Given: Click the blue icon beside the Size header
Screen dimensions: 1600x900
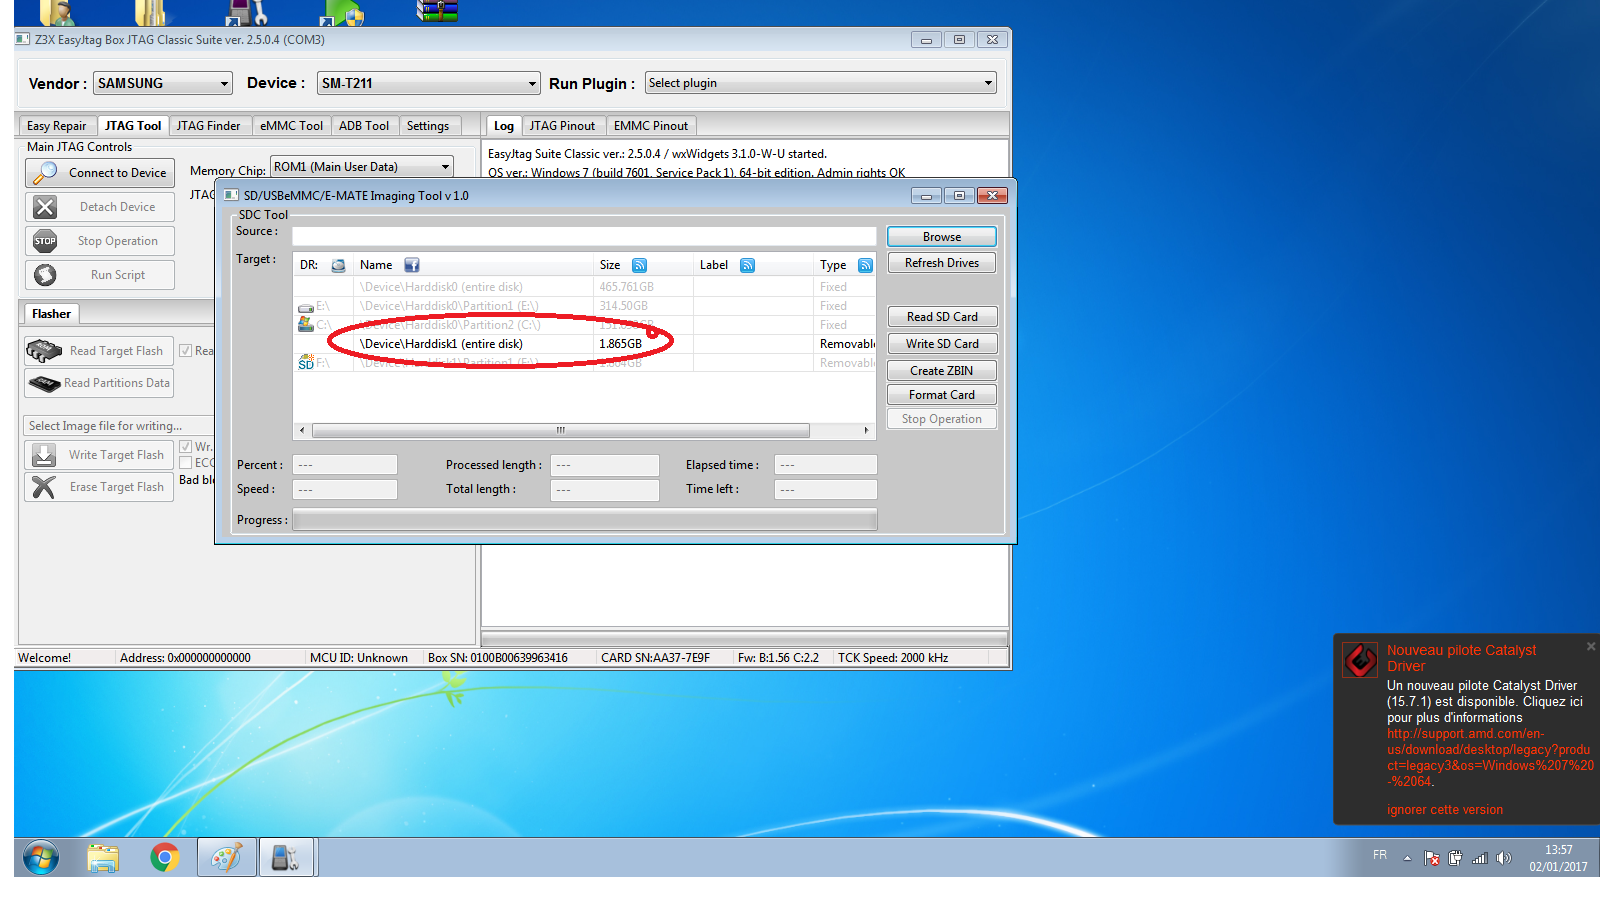Looking at the screenshot, I should coord(640,265).
